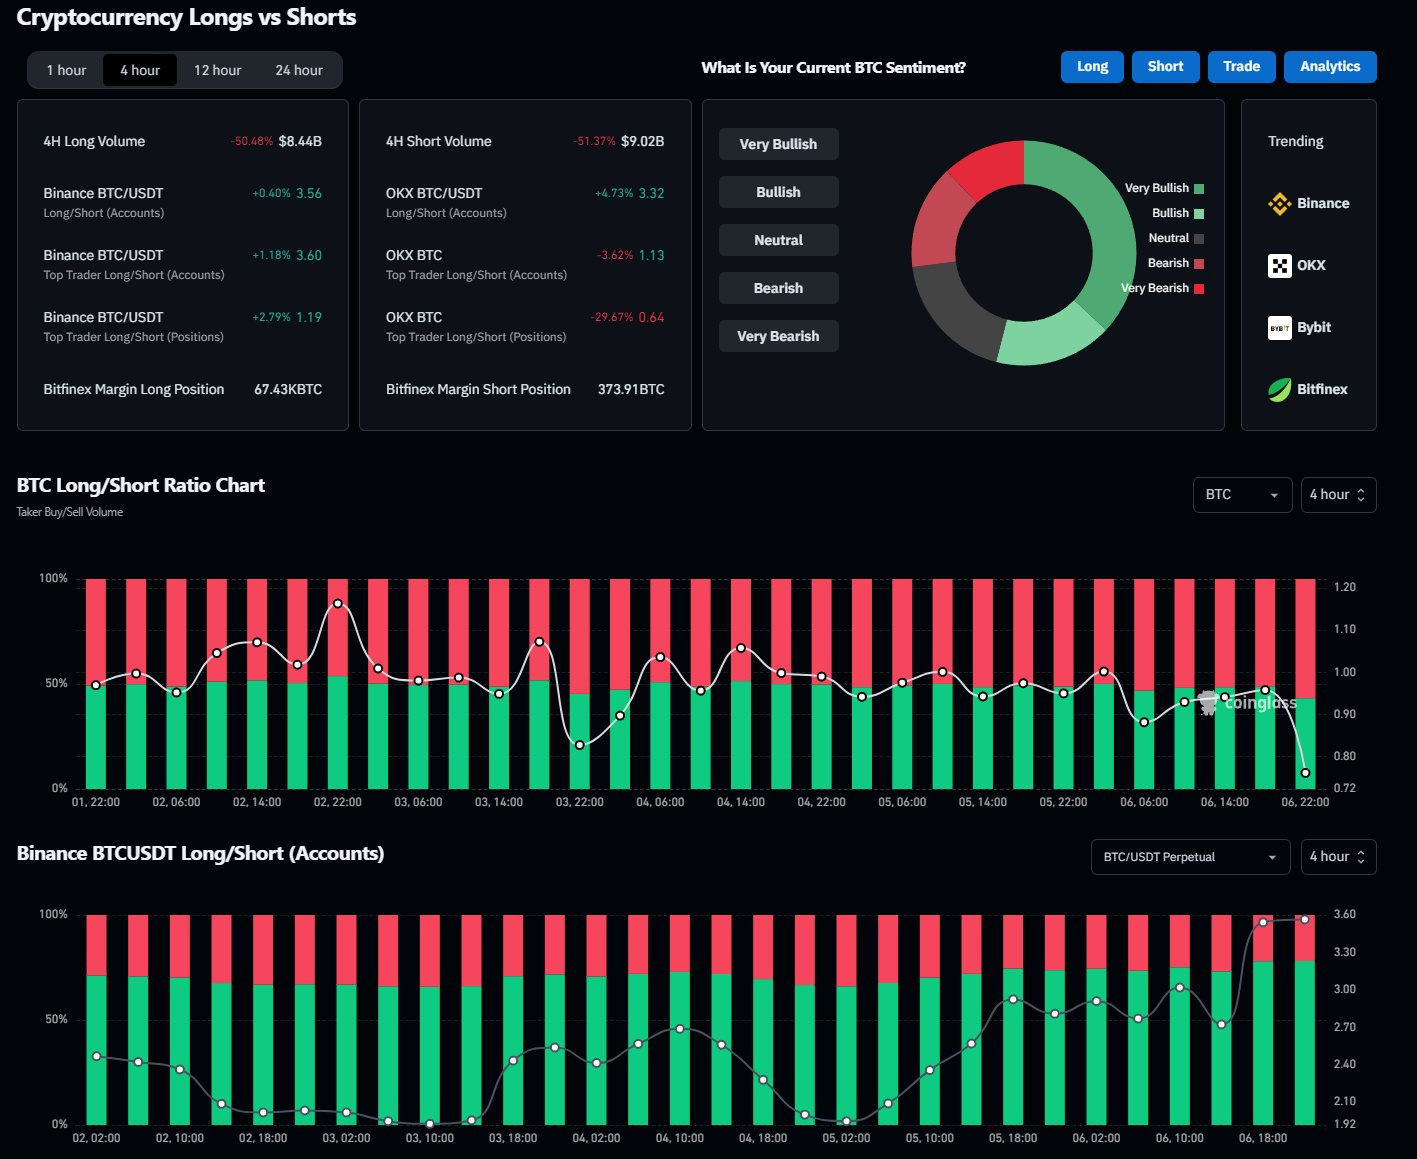This screenshot has width=1417, height=1159.
Task: Click the OKX BTC/USDT 3.32 value
Action: click(x=651, y=194)
